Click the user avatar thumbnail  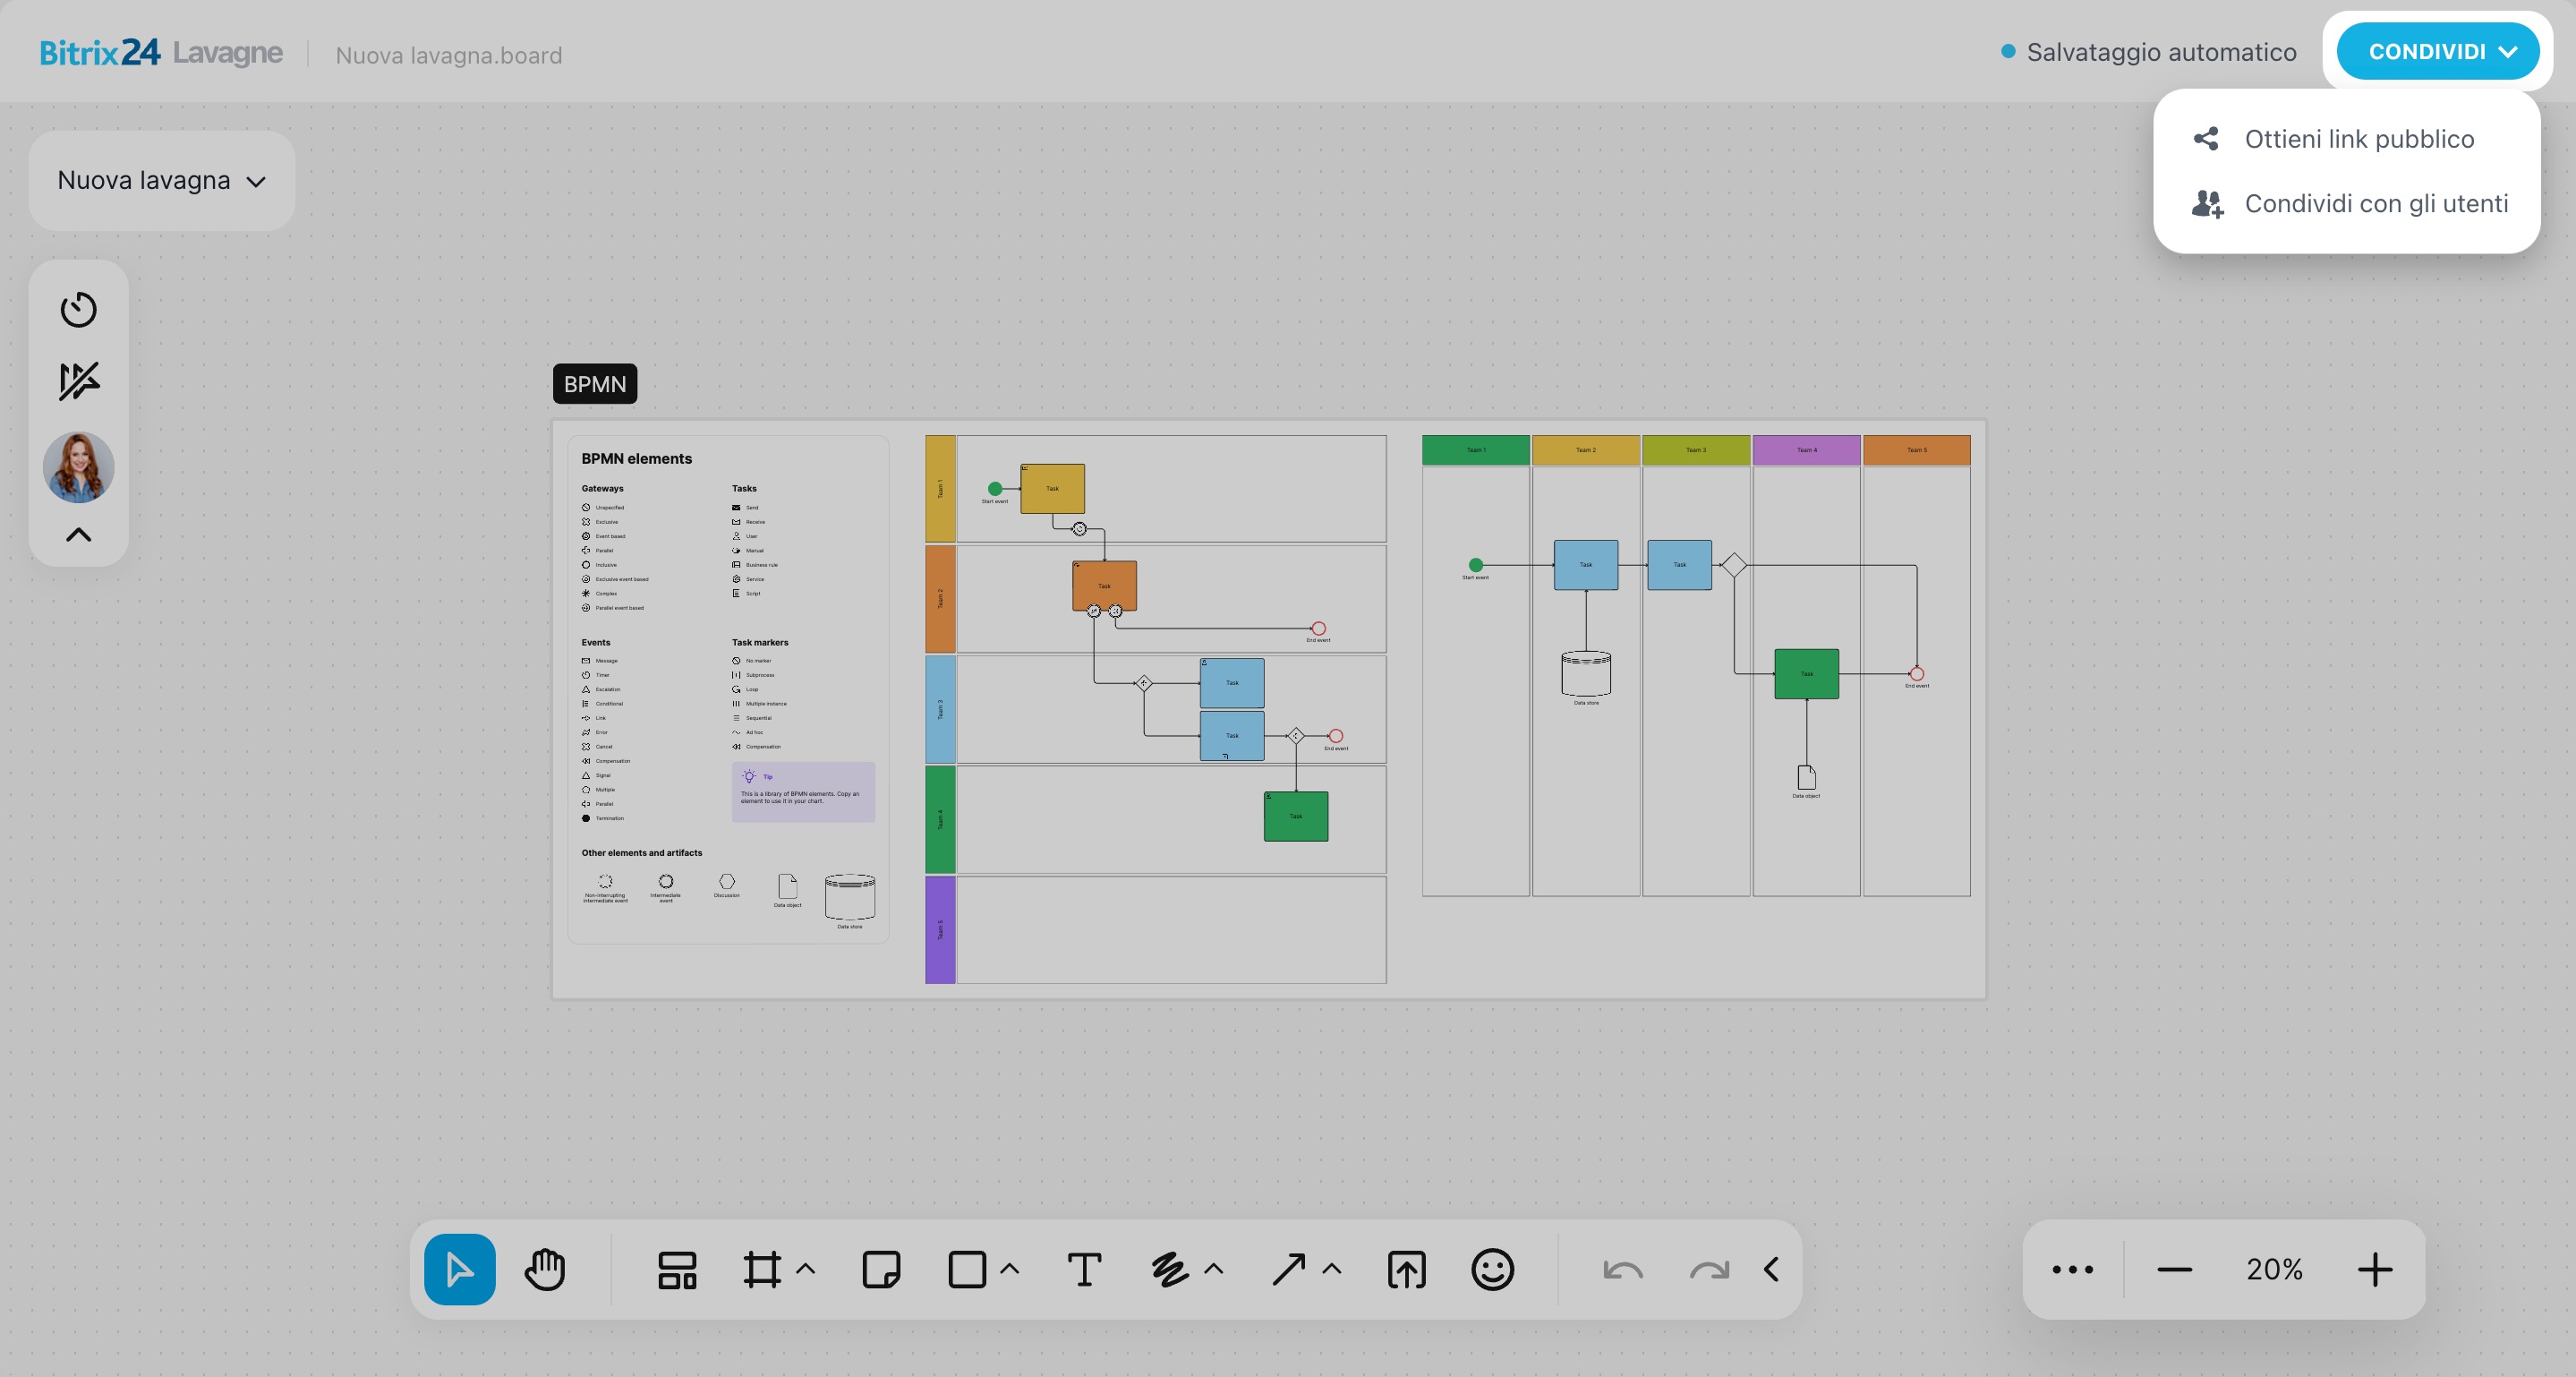(78, 466)
